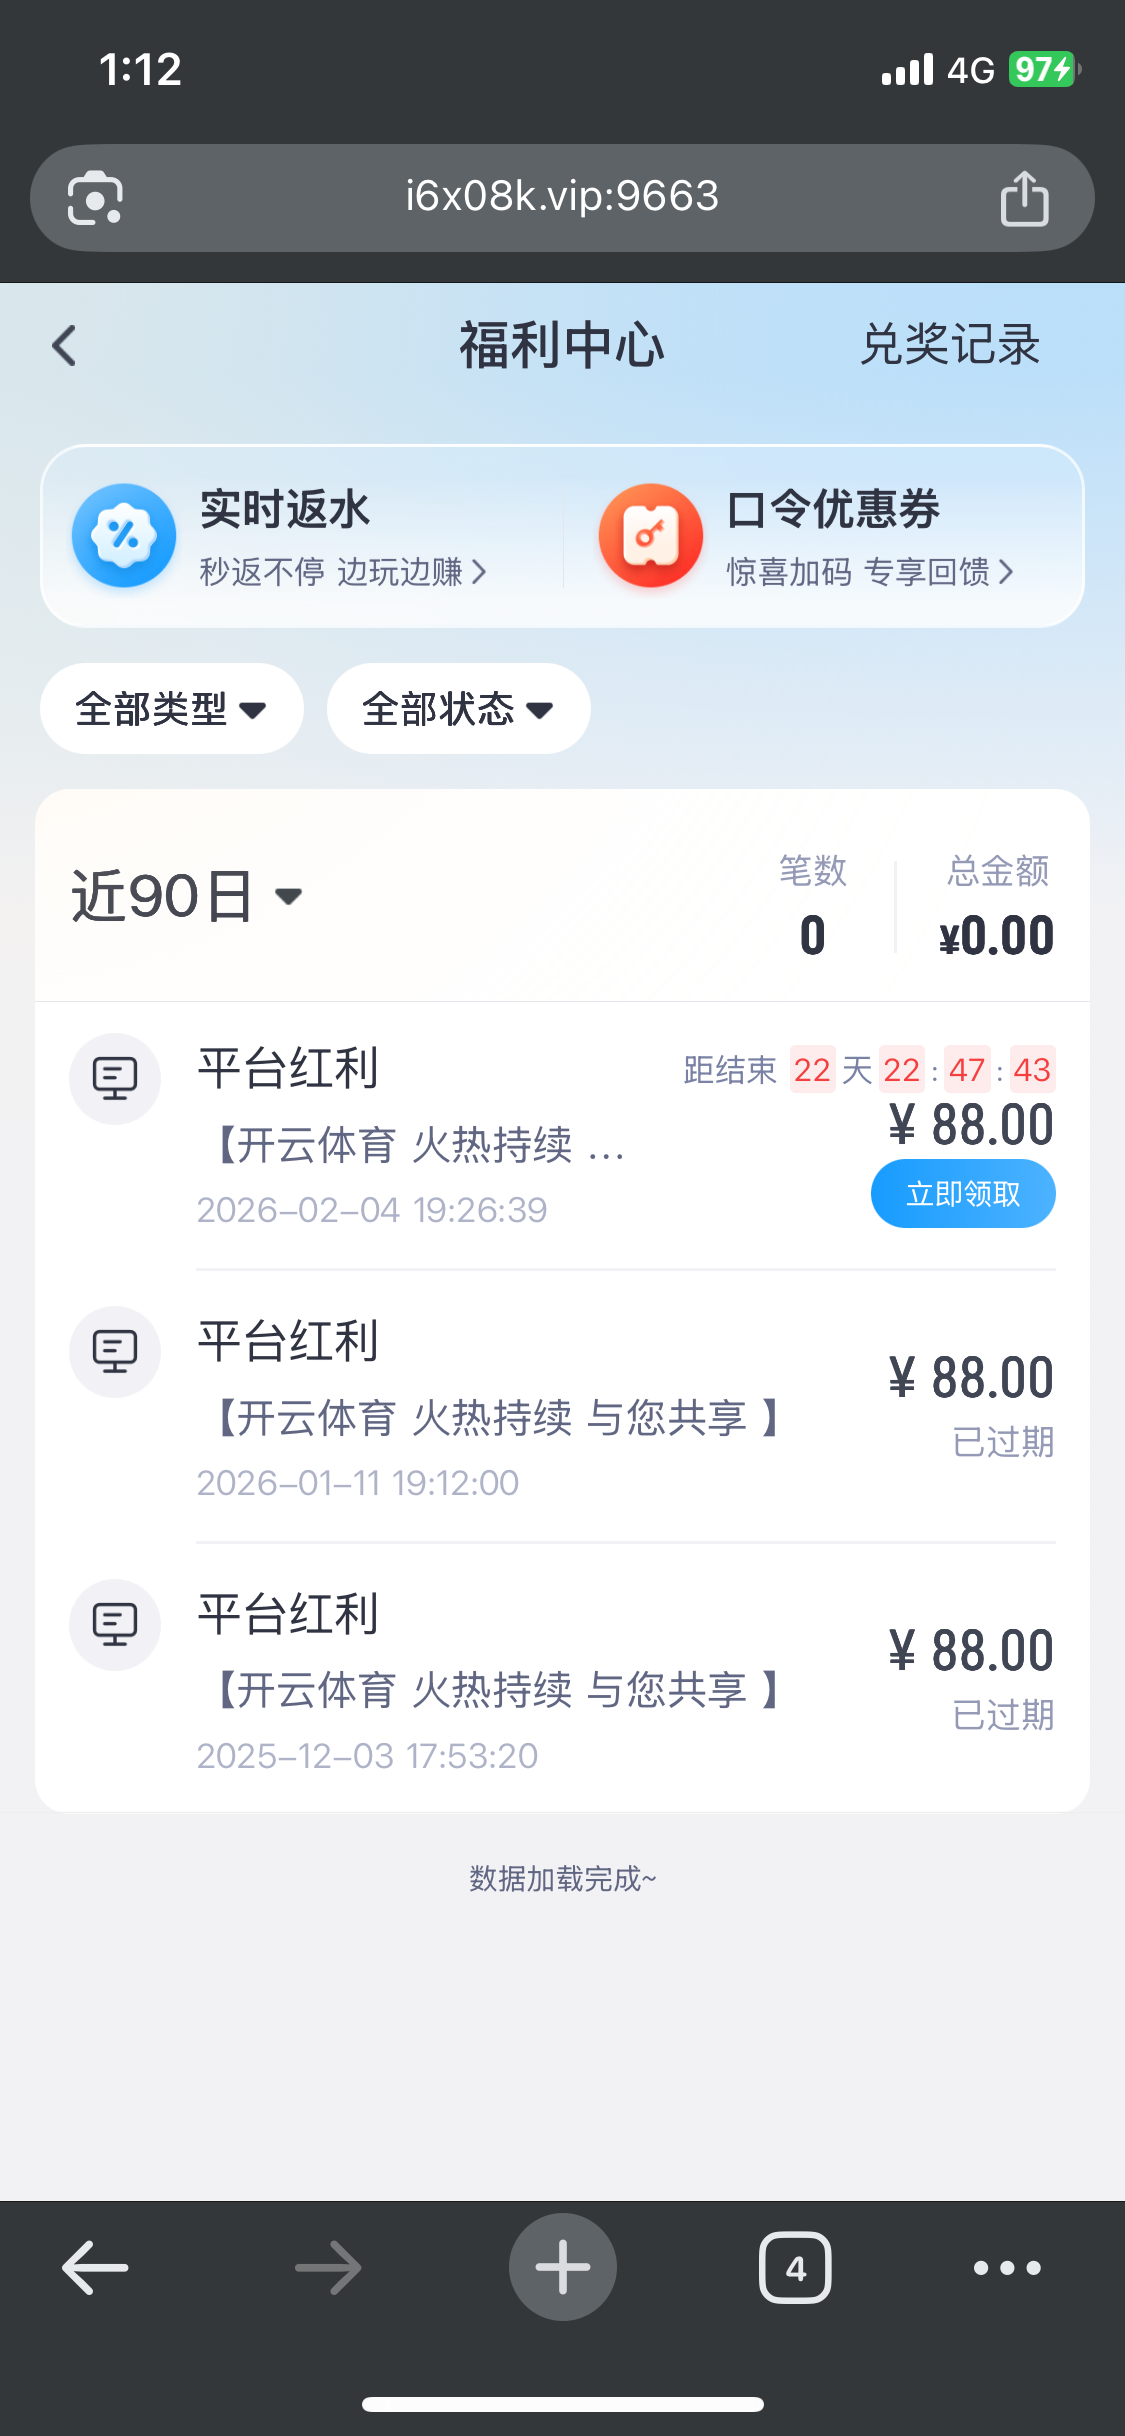Tap the address bar URL i6x08k.vip:9663
Screen dimensions: 1125x2436
[x=562, y=196]
